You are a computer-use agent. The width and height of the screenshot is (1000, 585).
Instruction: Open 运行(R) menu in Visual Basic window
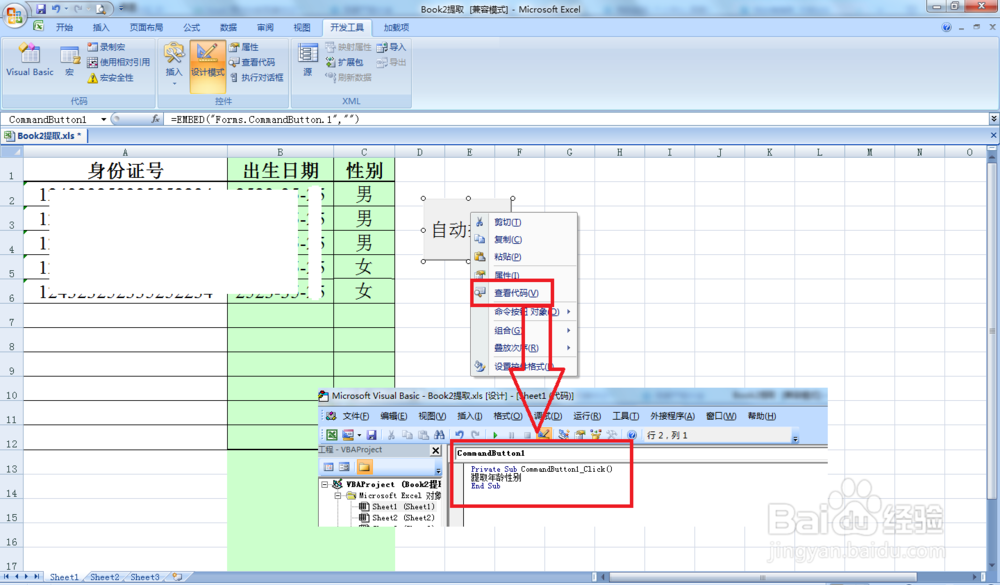tap(587, 416)
